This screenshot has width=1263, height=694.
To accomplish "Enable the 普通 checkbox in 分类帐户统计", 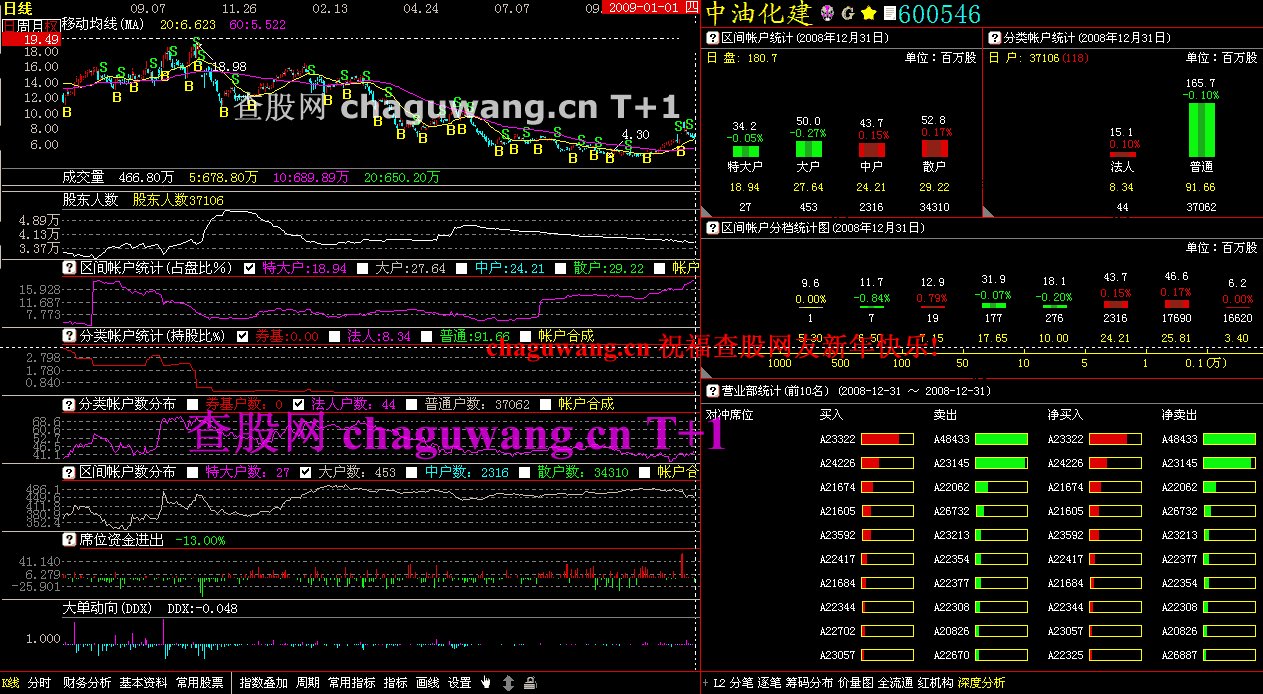I will pyautogui.click(x=426, y=336).
